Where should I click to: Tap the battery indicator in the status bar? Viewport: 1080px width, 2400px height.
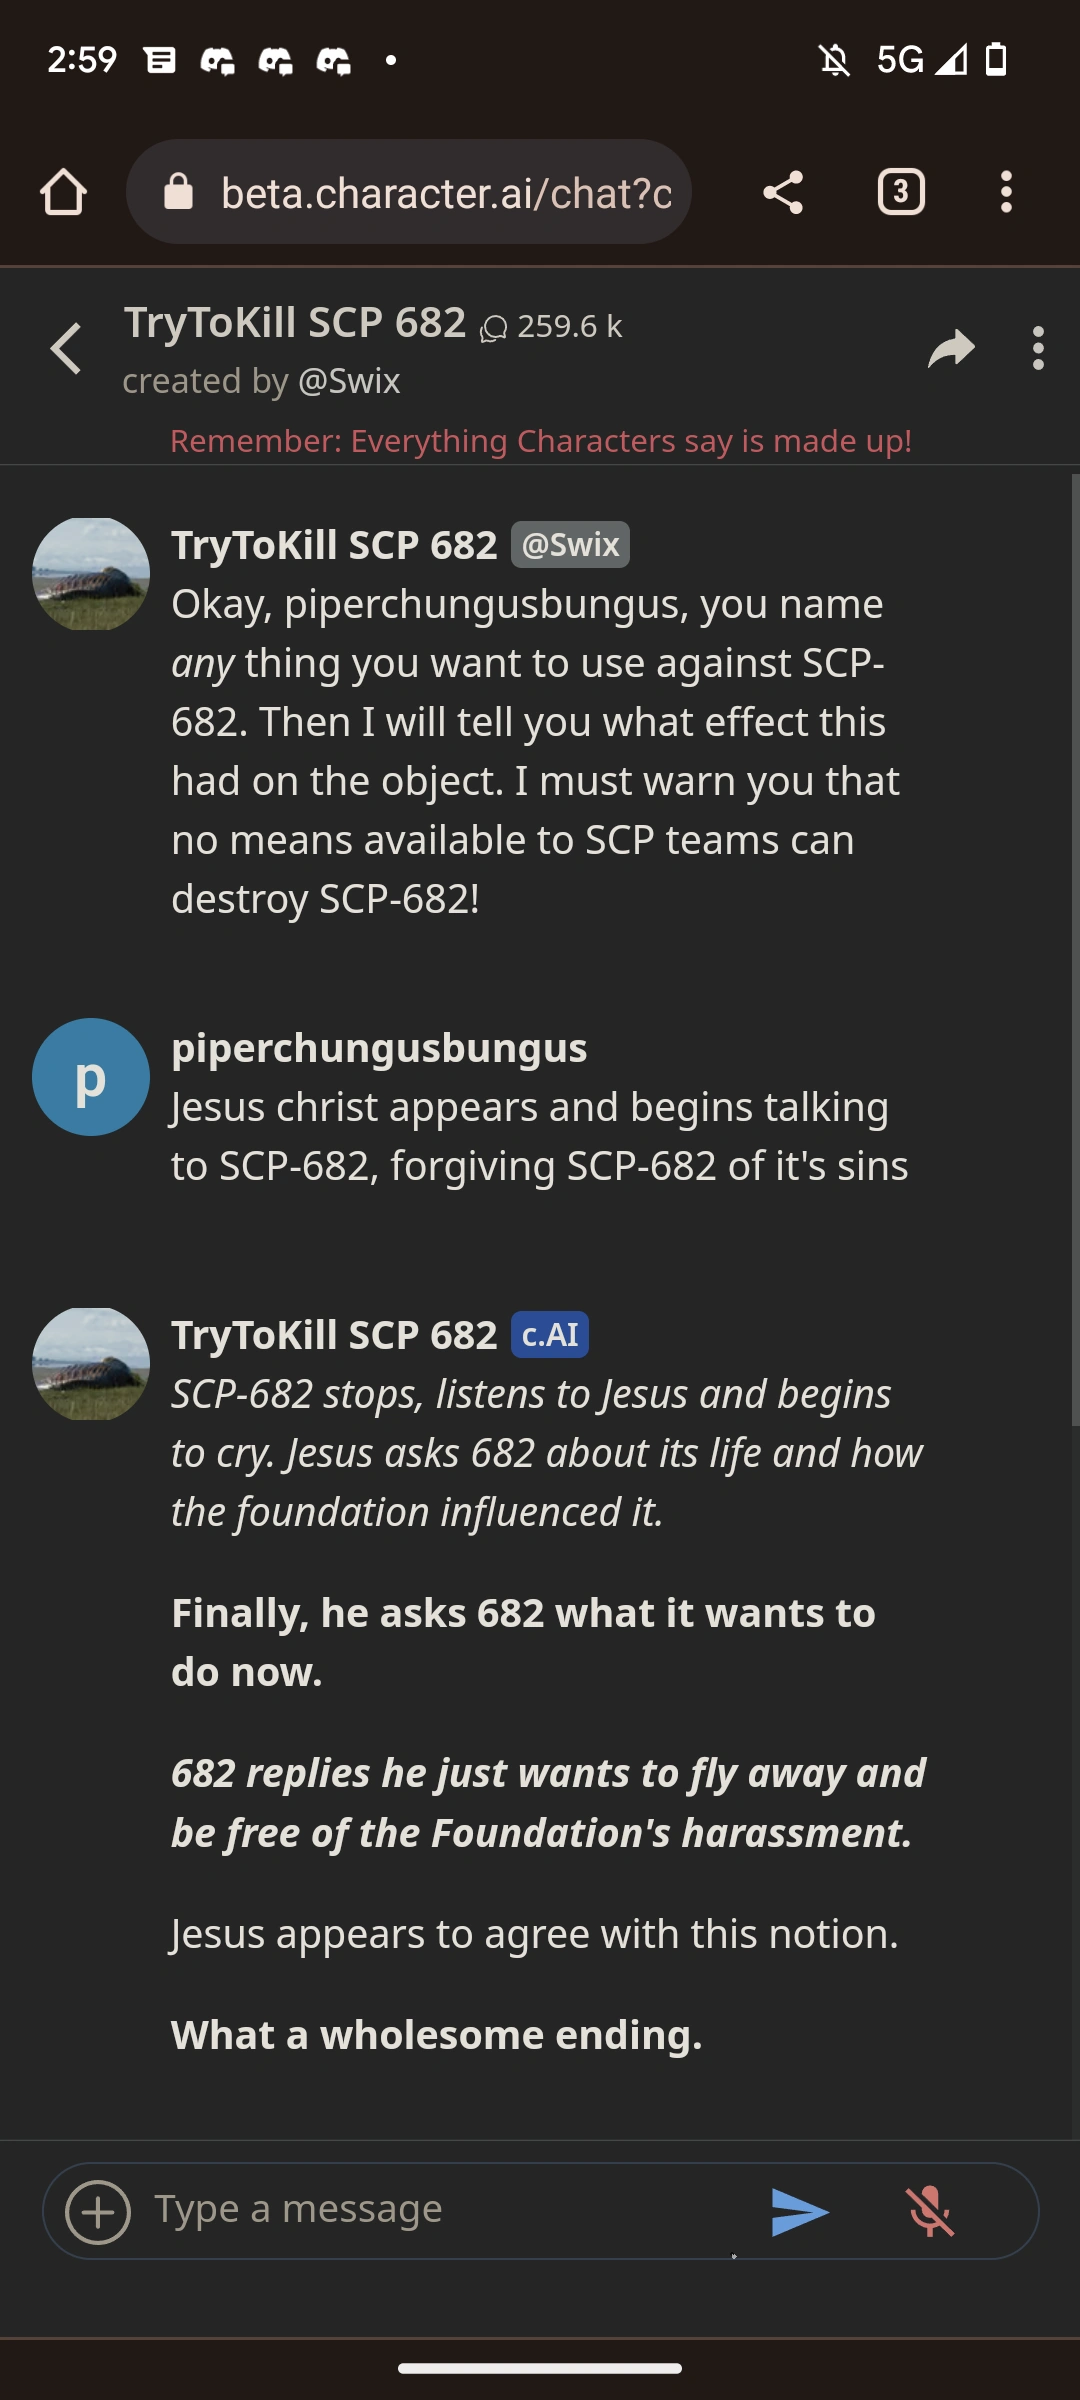point(993,62)
